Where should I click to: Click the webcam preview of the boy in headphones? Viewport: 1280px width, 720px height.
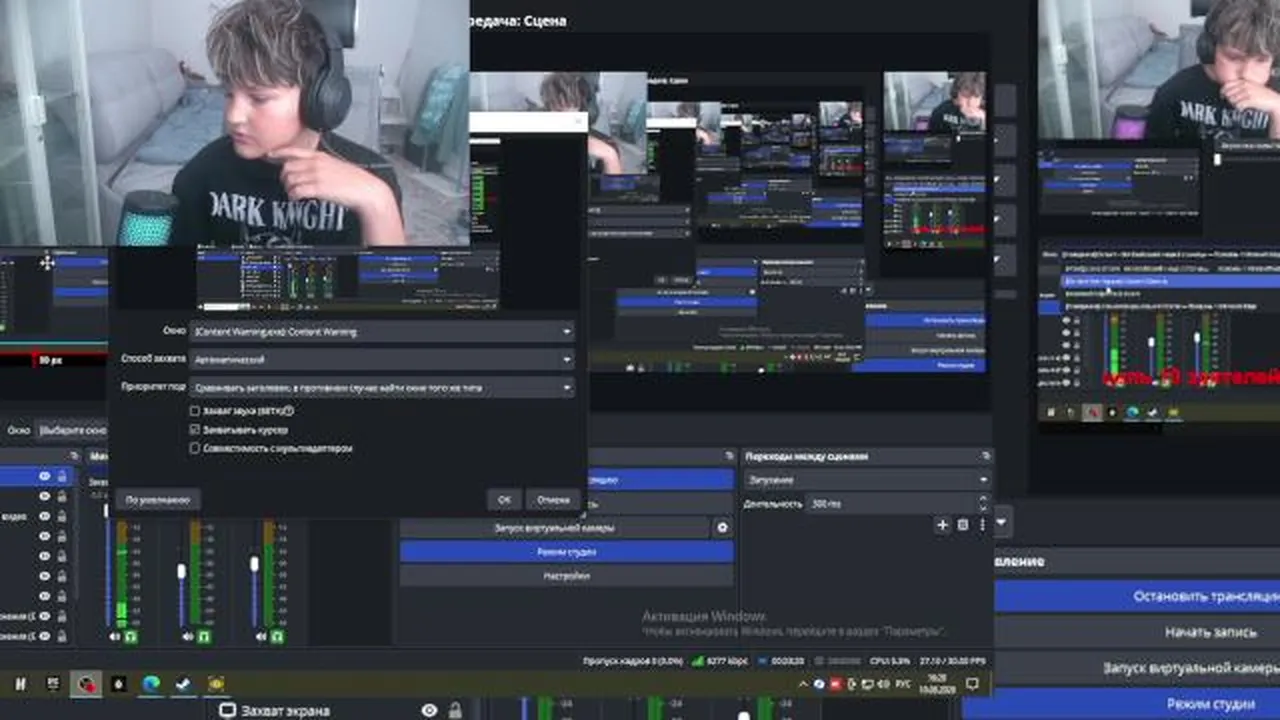(234, 123)
